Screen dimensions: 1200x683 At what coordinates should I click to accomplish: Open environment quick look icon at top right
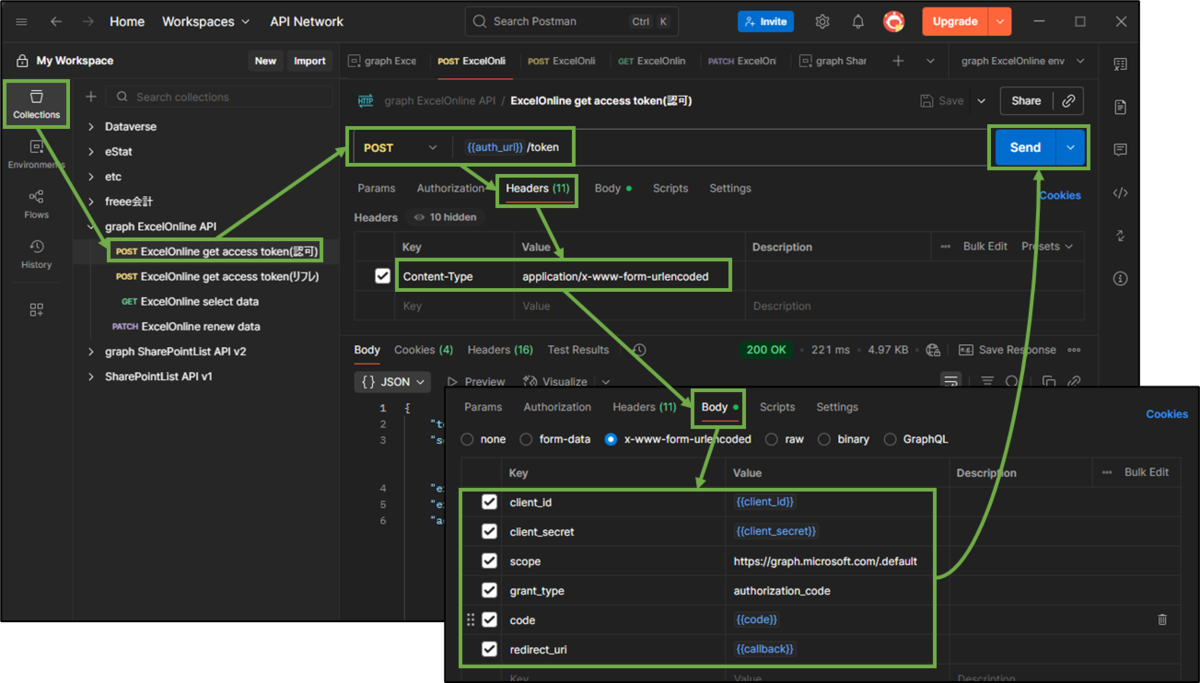click(x=1120, y=64)
